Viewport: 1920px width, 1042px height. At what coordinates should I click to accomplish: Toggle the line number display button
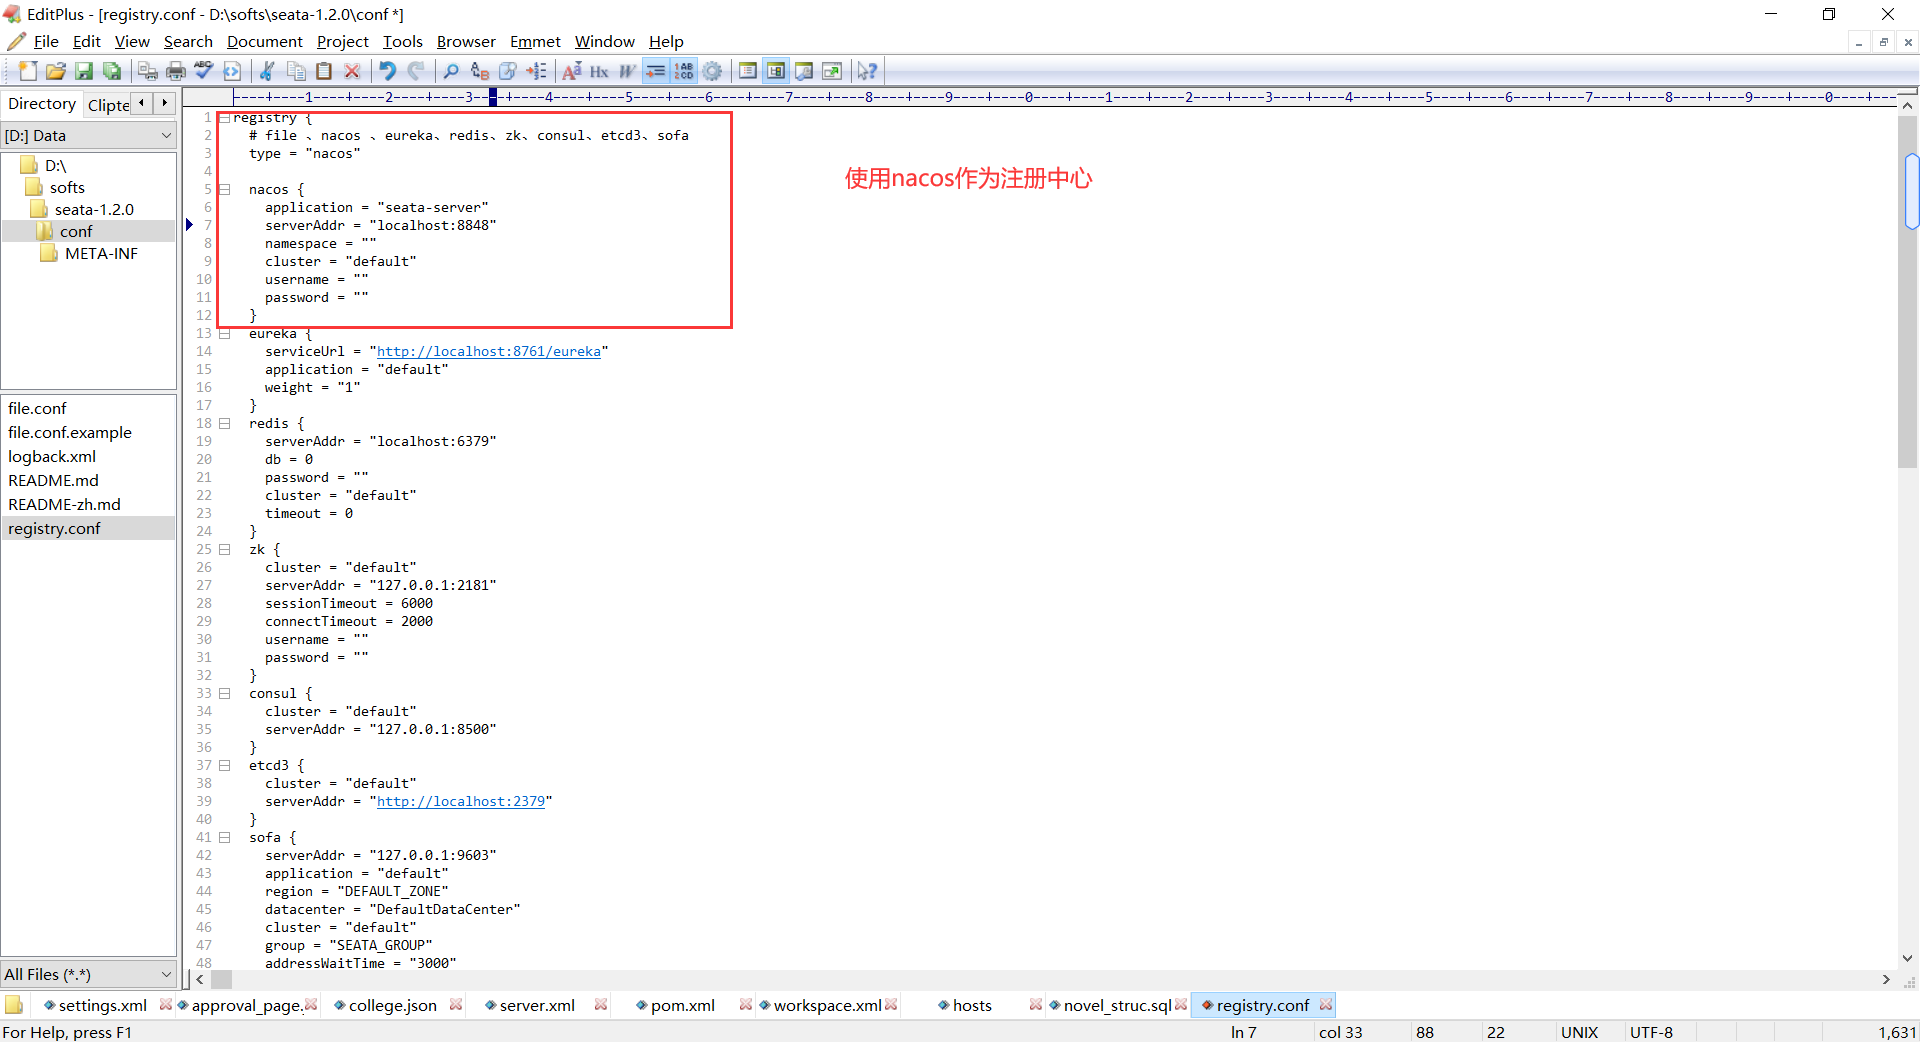684,71
